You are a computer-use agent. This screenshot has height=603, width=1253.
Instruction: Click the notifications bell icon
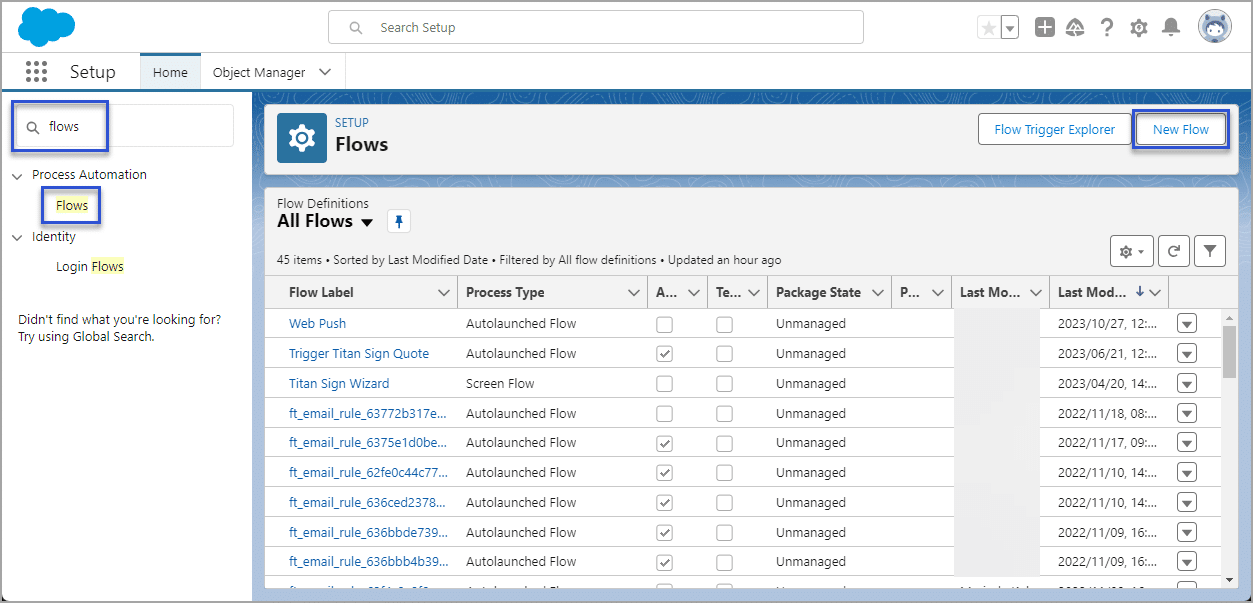1170,28
